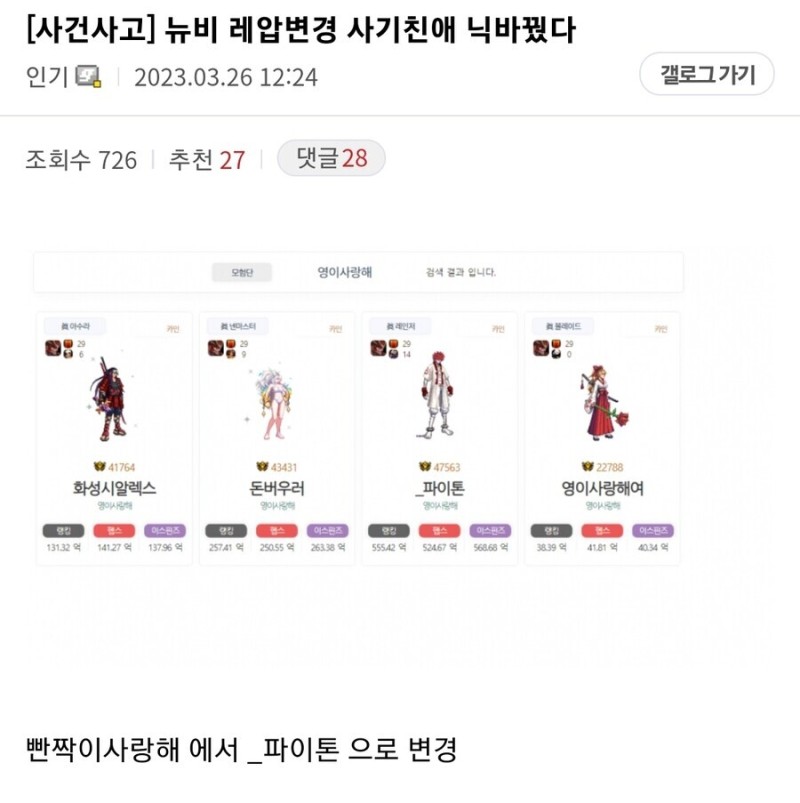Click the crown fame icon showing 22788
800x803 pixels.
pyautogui.click(x=587, y=467)
